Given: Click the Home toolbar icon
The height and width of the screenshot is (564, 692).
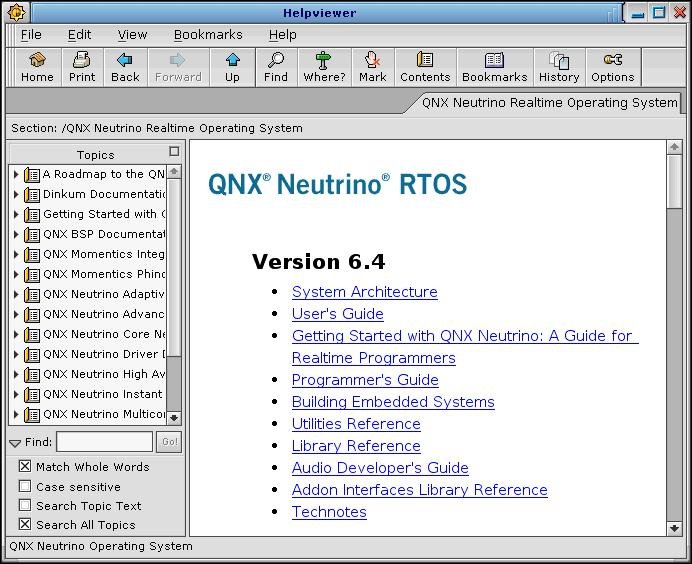Looking at the screenshot, I should [x=37, y=67].
